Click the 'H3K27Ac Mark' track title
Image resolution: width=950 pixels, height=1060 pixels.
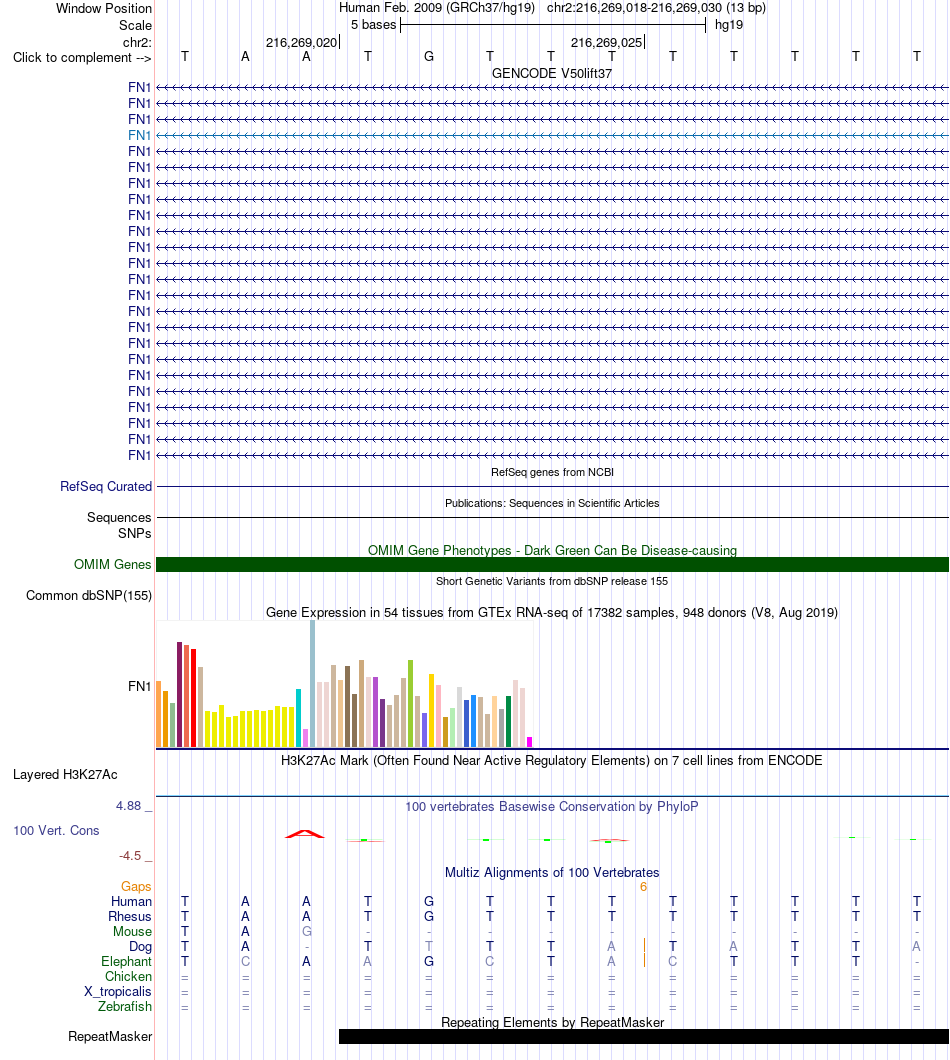pyautogui.click(x=552, y=761)
